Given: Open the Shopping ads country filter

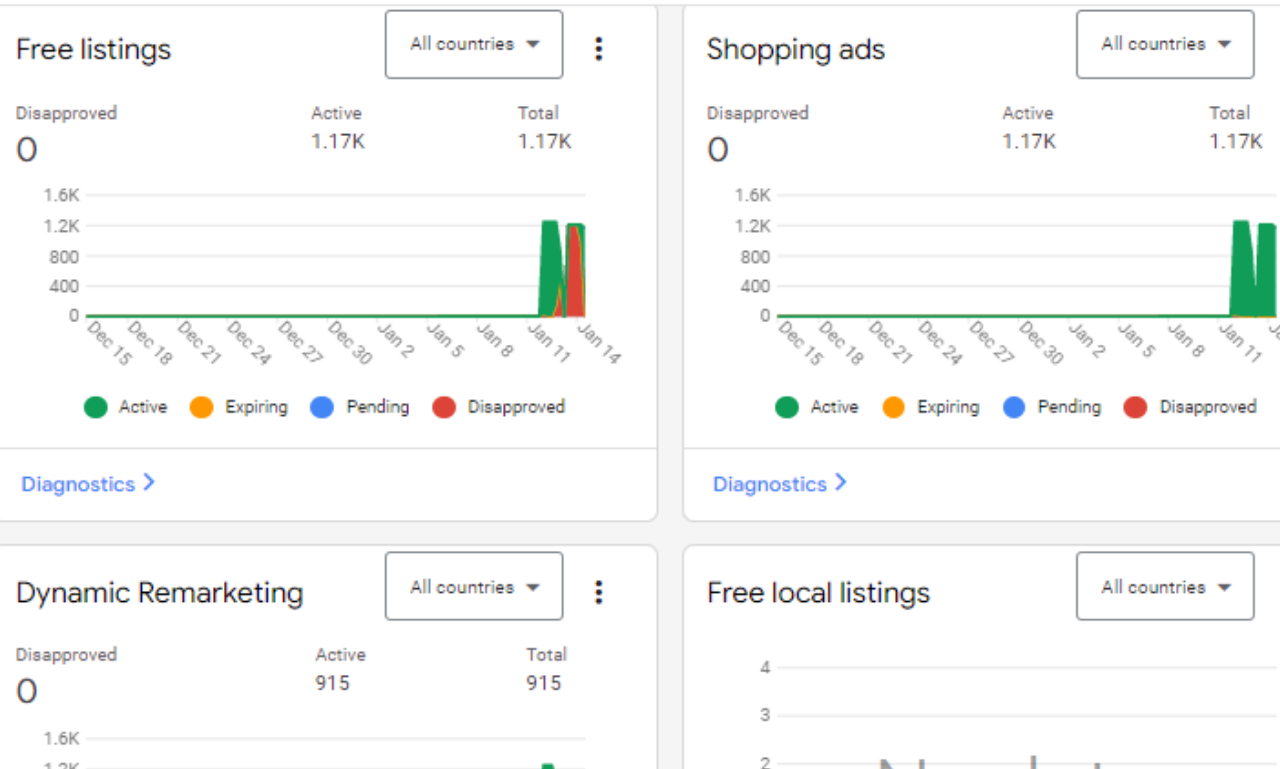Looking at the screenshot, I should (x=1164, y=44).
